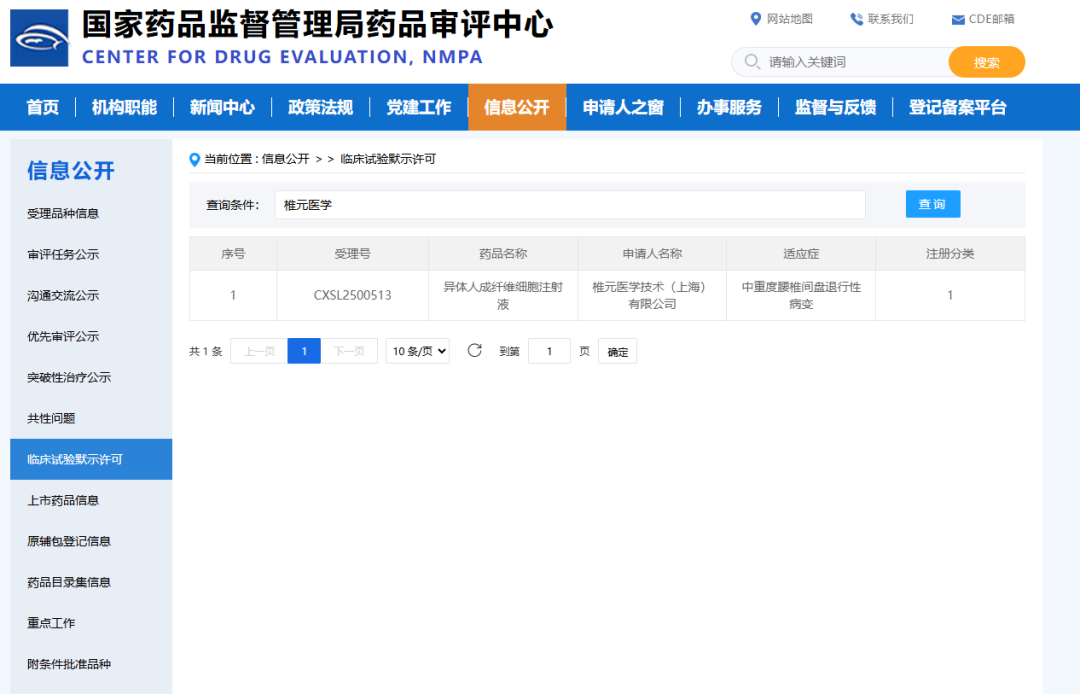Click the 注册分类 column header

point(950,254)
